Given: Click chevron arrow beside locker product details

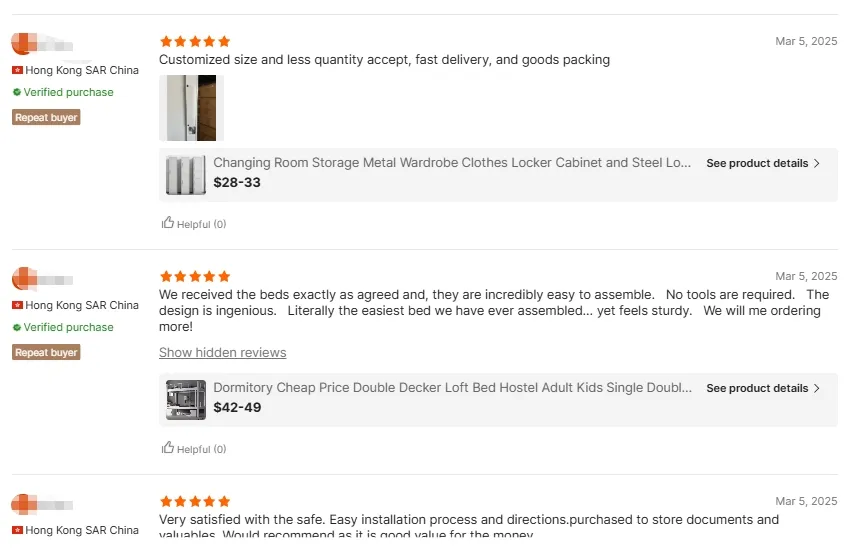Looking at the screenshot, I should [x=817, y=163].
